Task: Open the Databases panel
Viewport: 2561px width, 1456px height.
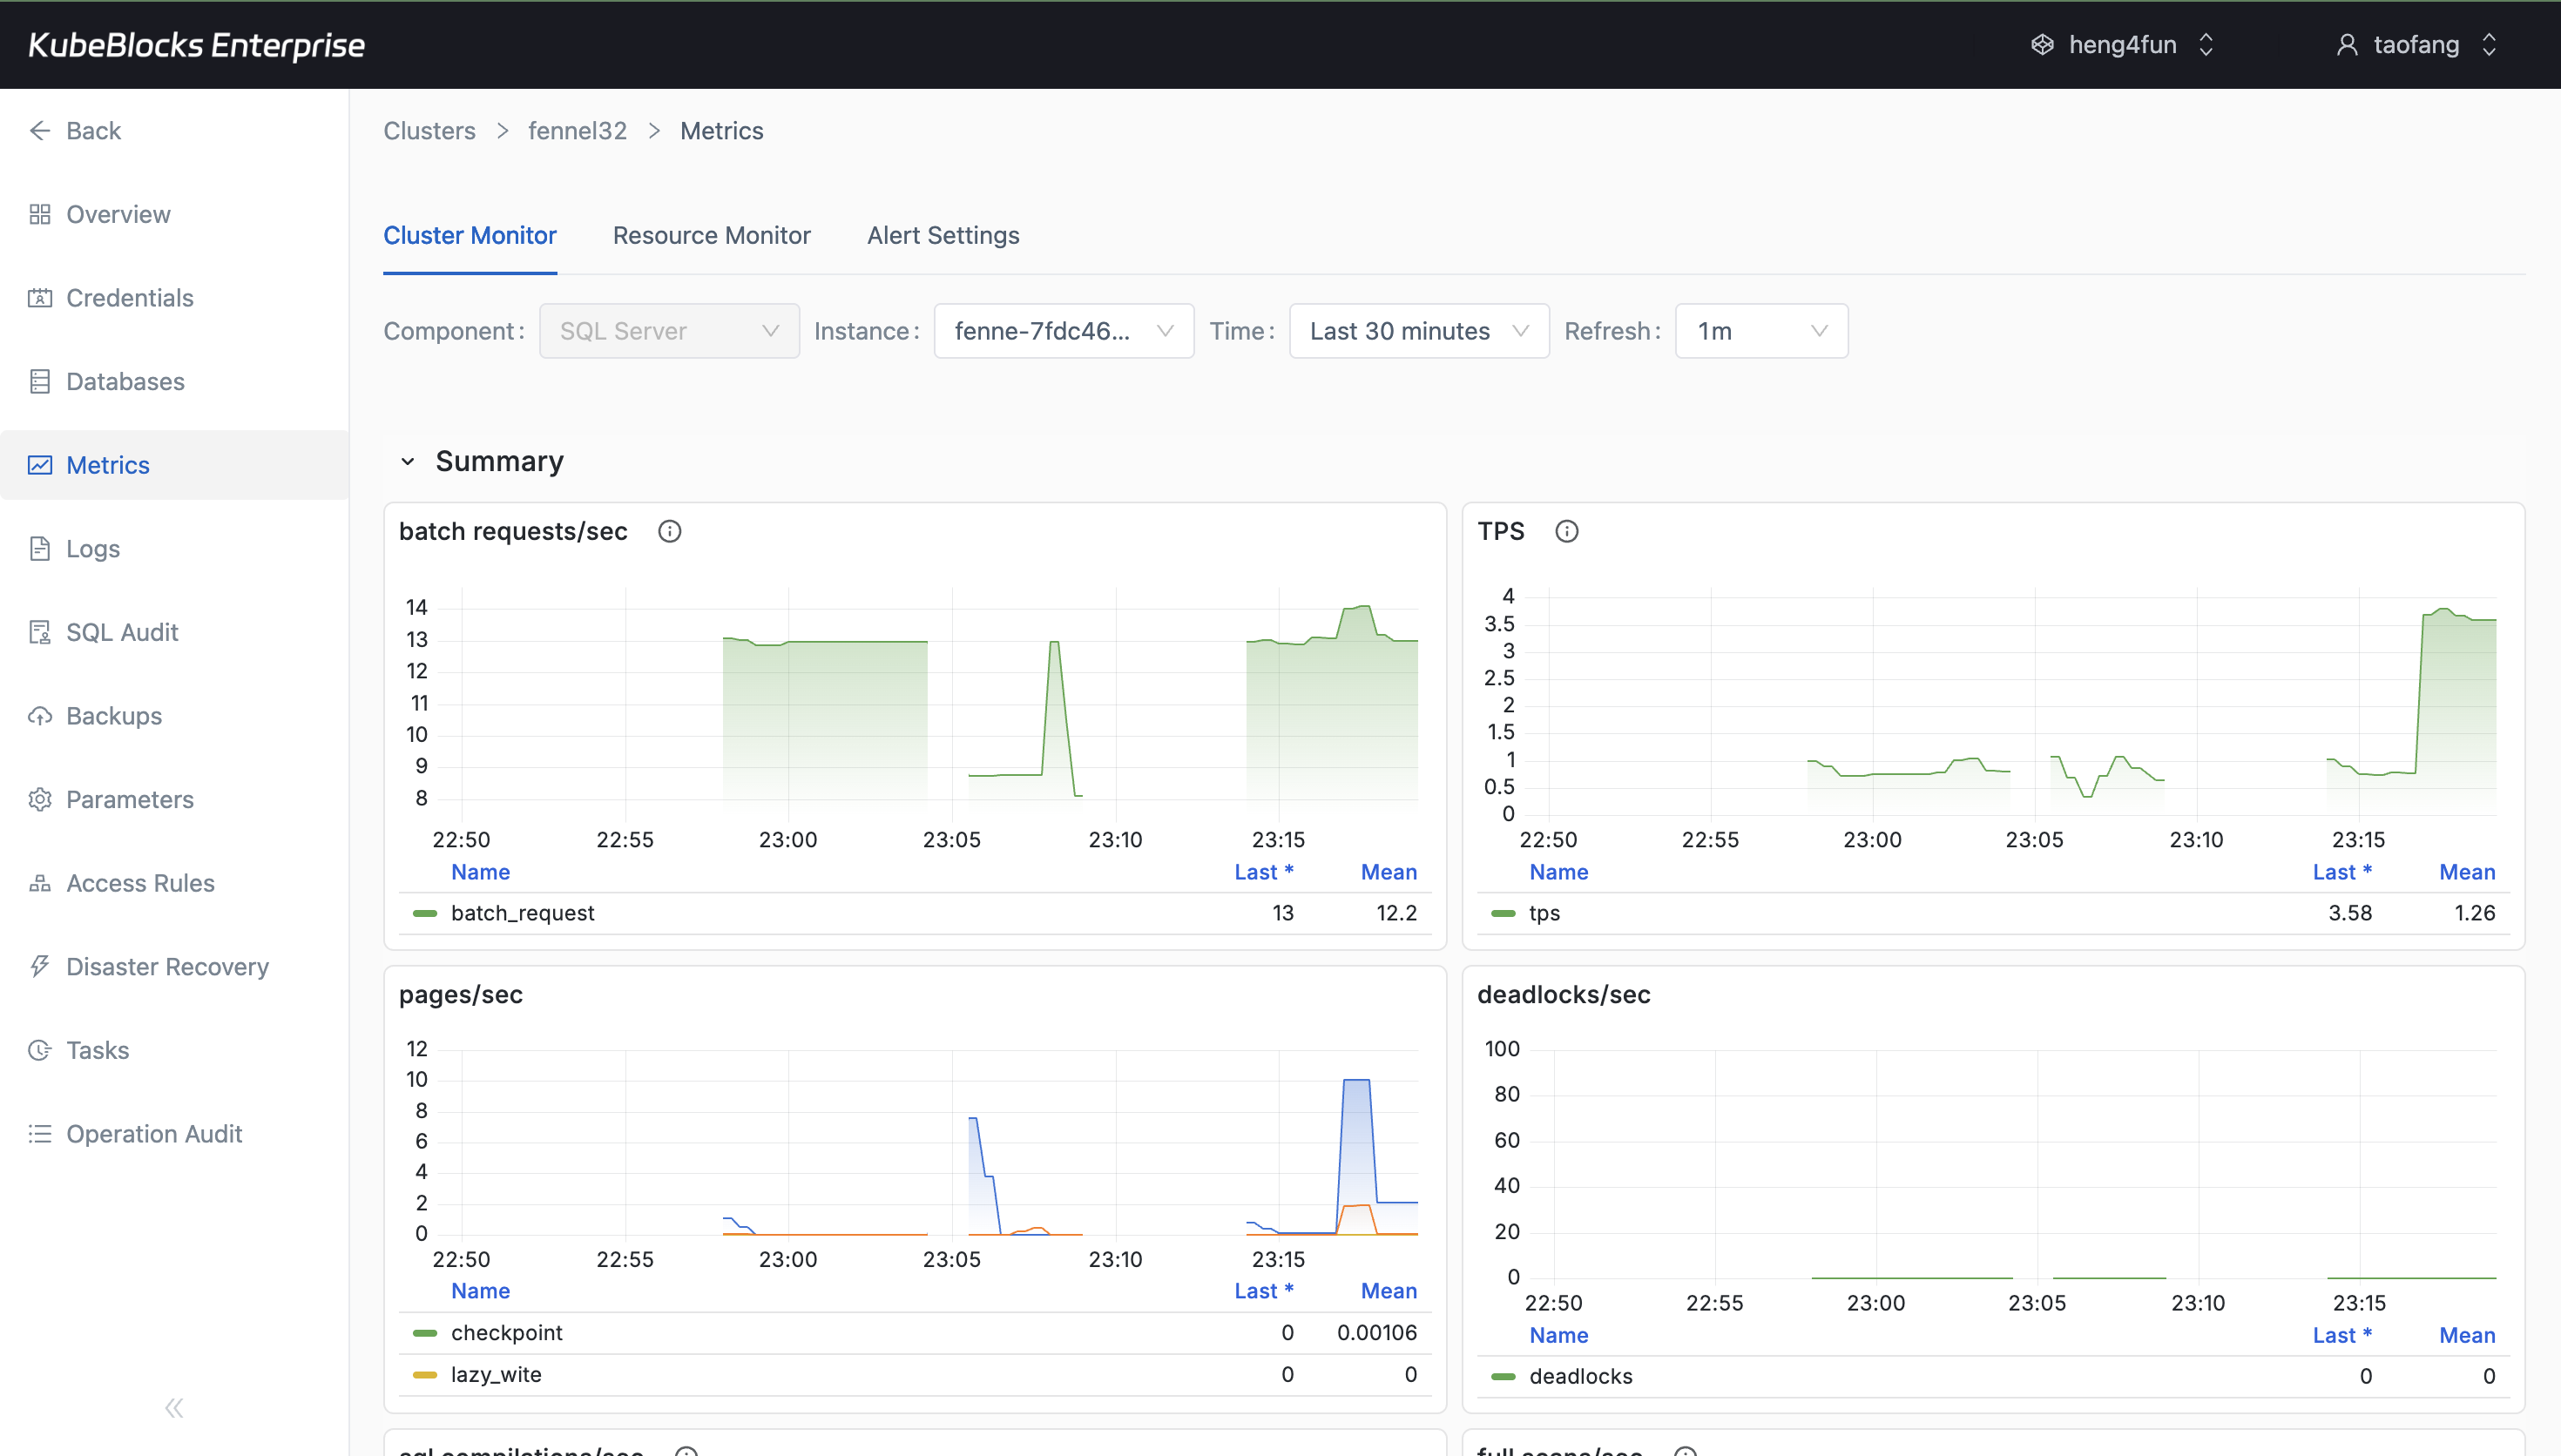Action: (125, 381)
